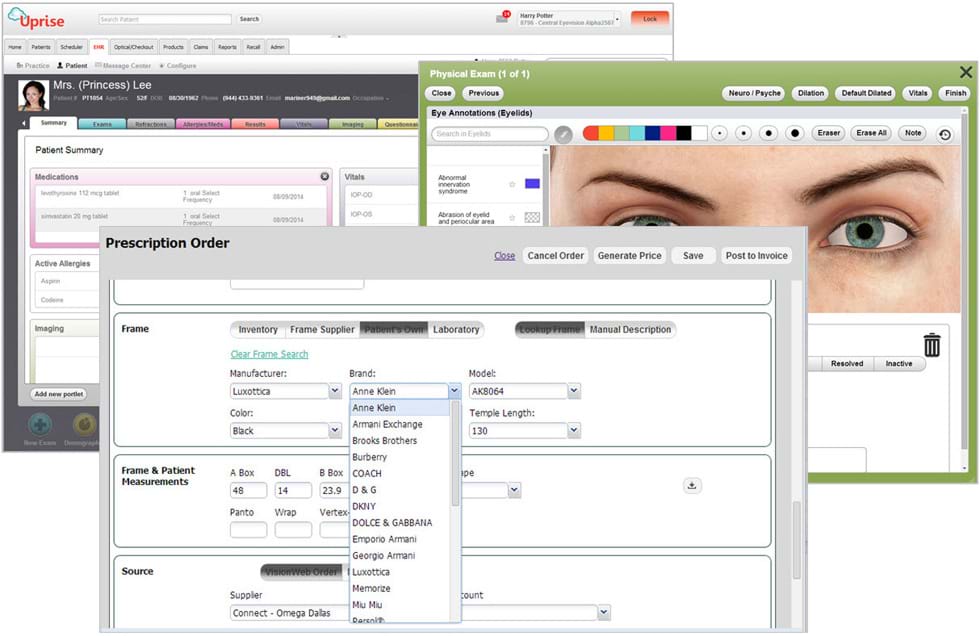980x636 pixels.
Task: Pick the navy blue annotation color
Action: (652, 133)
